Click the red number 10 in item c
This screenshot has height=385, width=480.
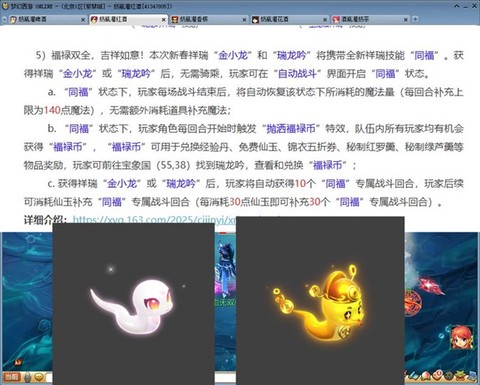[300, 184]
